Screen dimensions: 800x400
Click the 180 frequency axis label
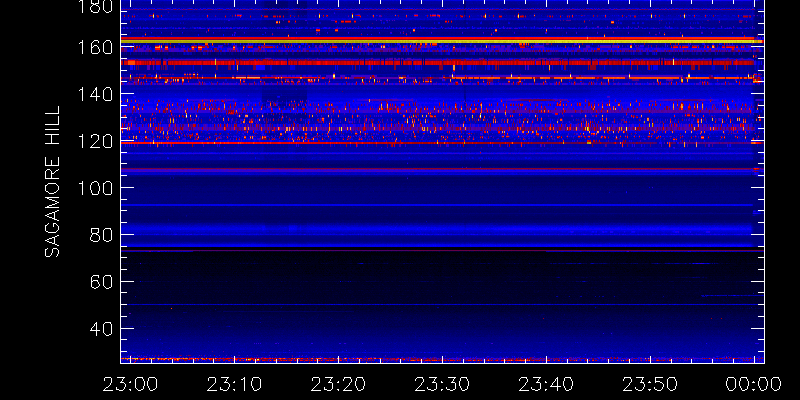tap(95, 6)
